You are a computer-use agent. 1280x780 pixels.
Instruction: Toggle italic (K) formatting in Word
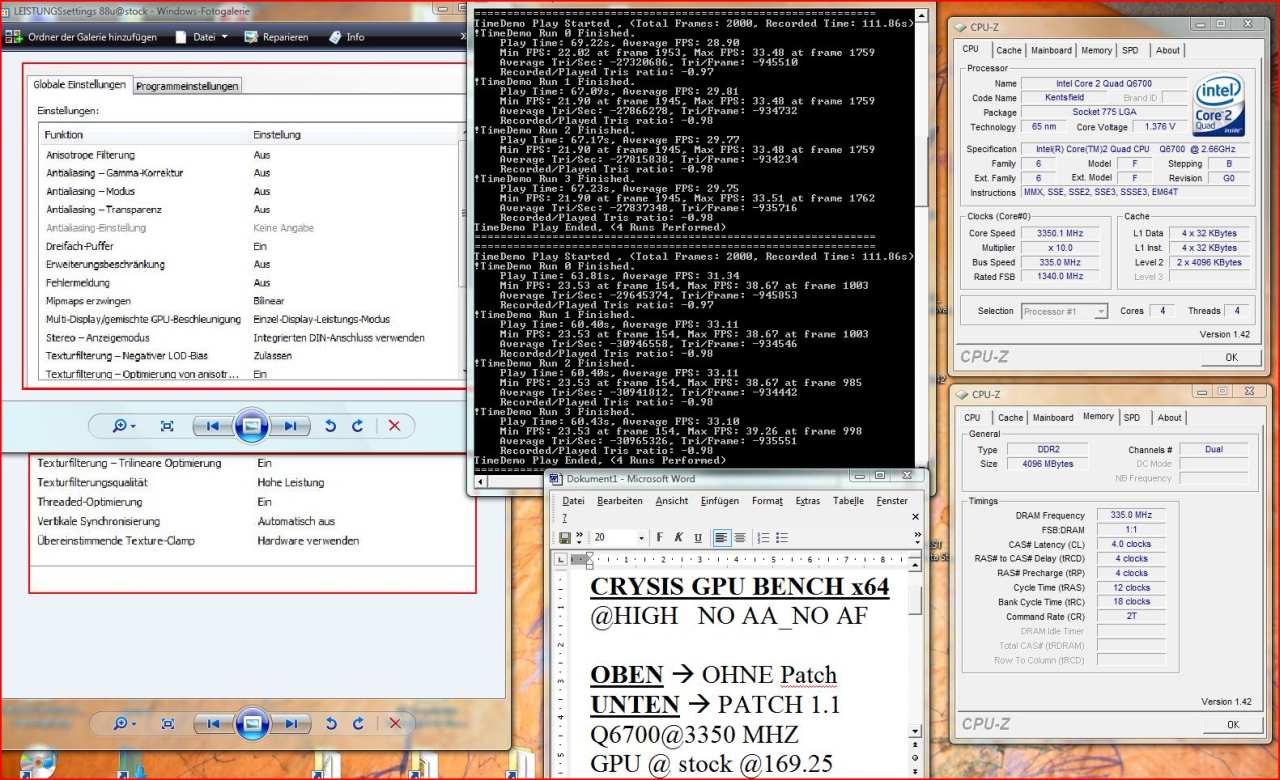pos(679,538)
